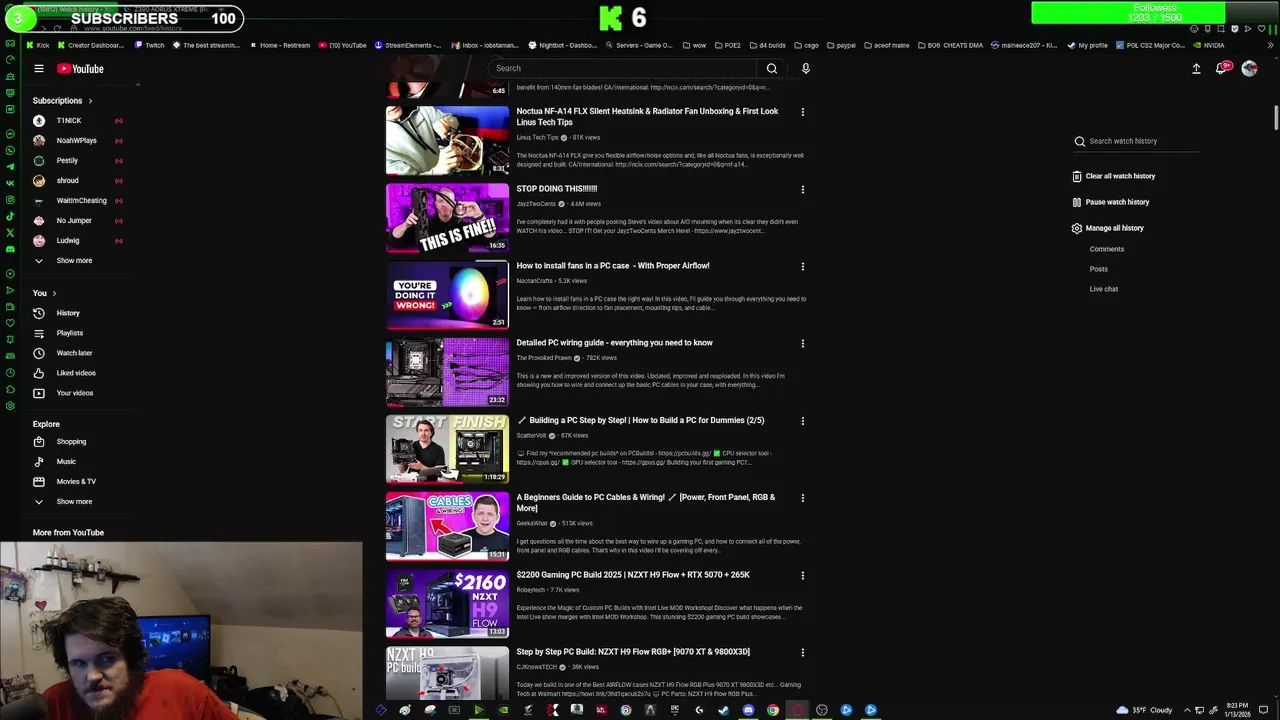1280x720 pixels.
Task: Open Google Chrome from the taskbar
Action: (773, 710)
